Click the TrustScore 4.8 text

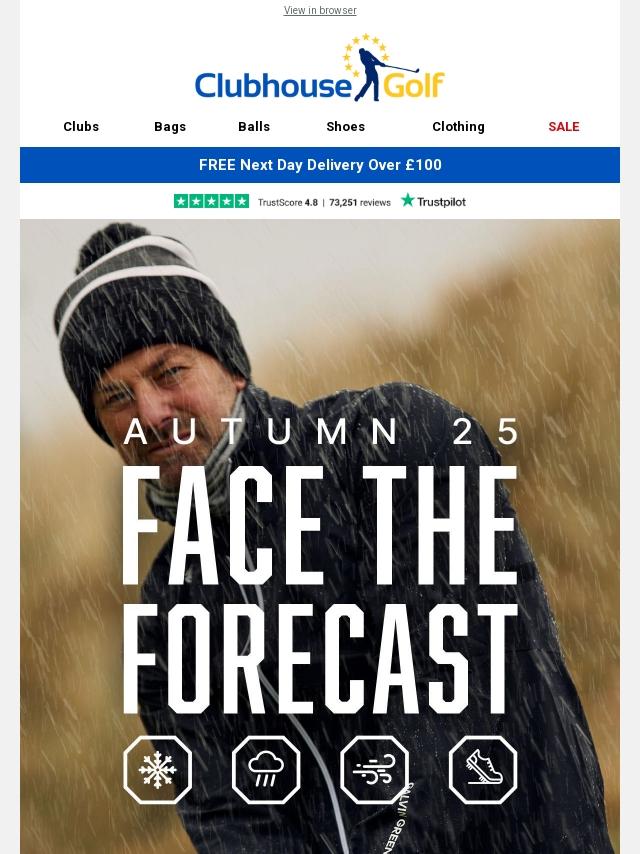click(288, 203)
